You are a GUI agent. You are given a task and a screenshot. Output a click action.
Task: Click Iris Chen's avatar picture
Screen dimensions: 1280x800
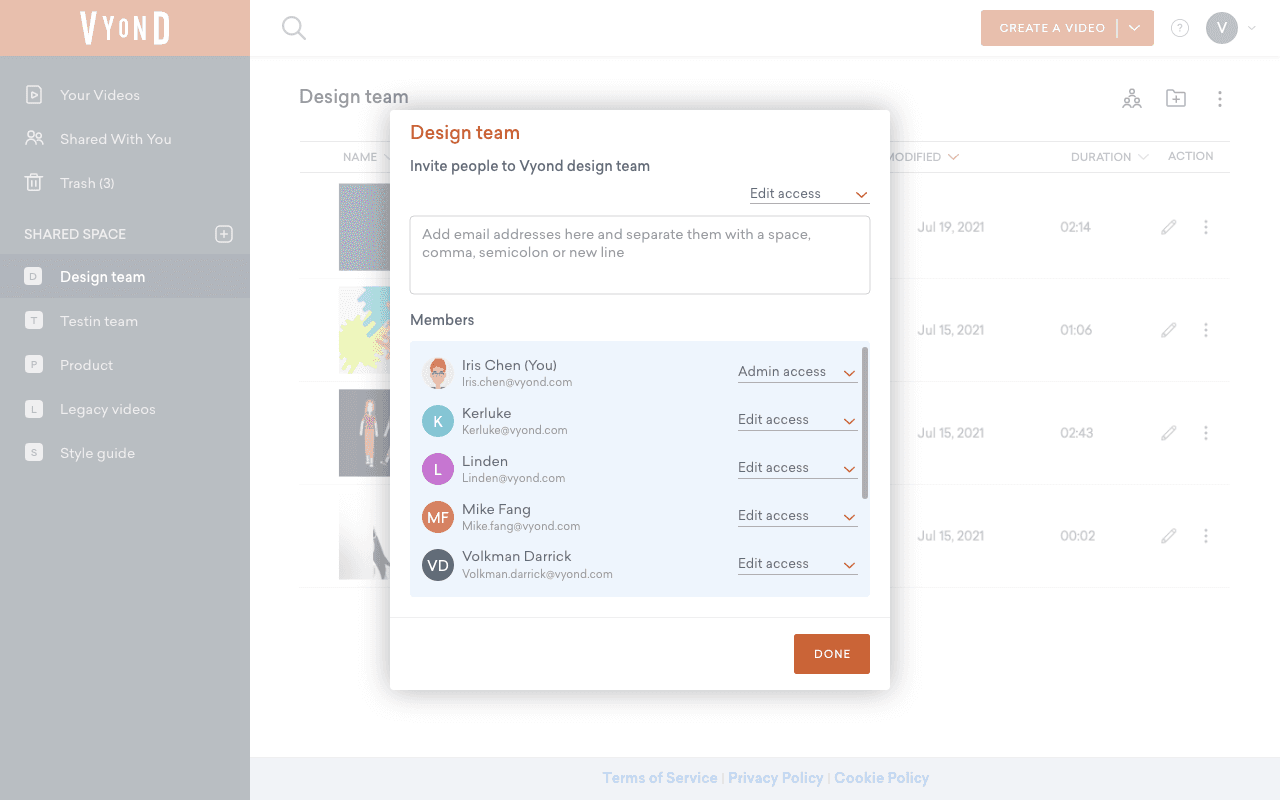(x=438, y=373)
